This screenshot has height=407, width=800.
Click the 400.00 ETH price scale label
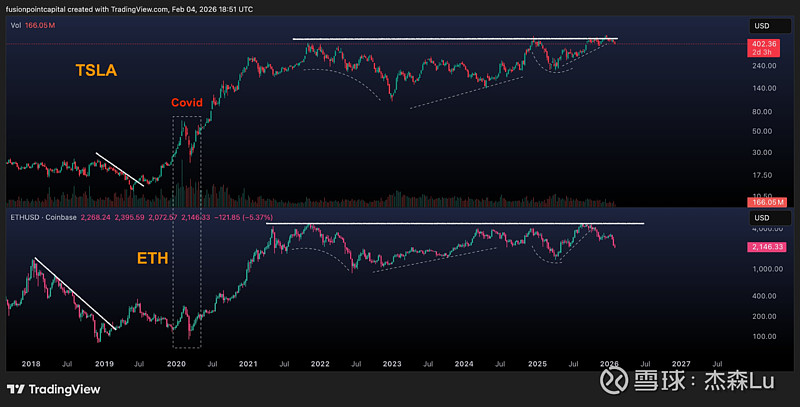click(x=764, y=296)
